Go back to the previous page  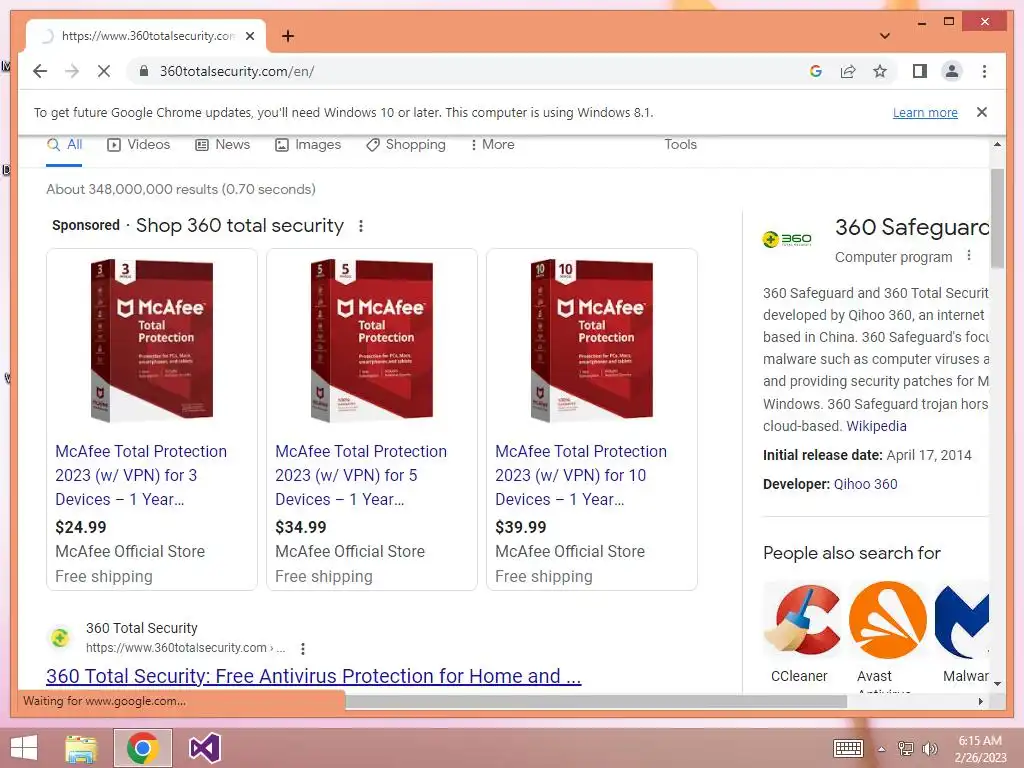pyautogui.click(x=40, y=71)
